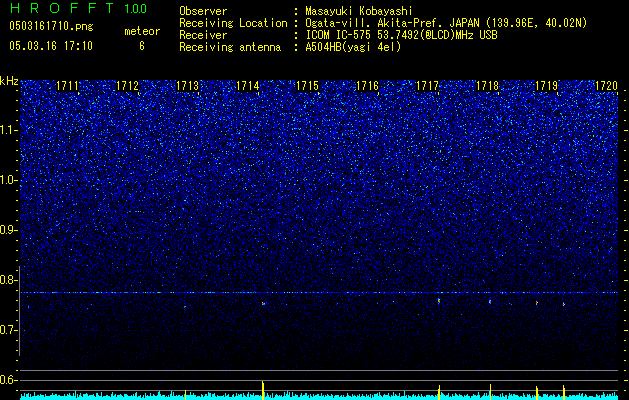Click the meteor echo at 1717
629x400 pixels.
click(x=439, y=301)
